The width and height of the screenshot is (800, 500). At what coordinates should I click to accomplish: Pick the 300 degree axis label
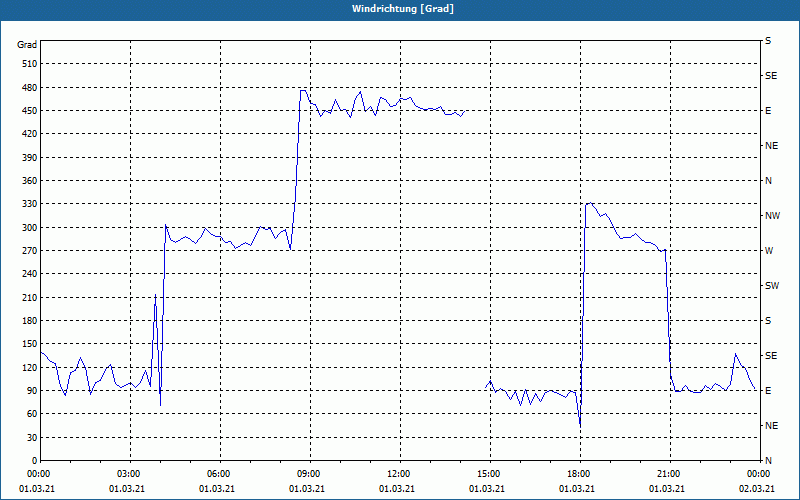tap(30, 228)
